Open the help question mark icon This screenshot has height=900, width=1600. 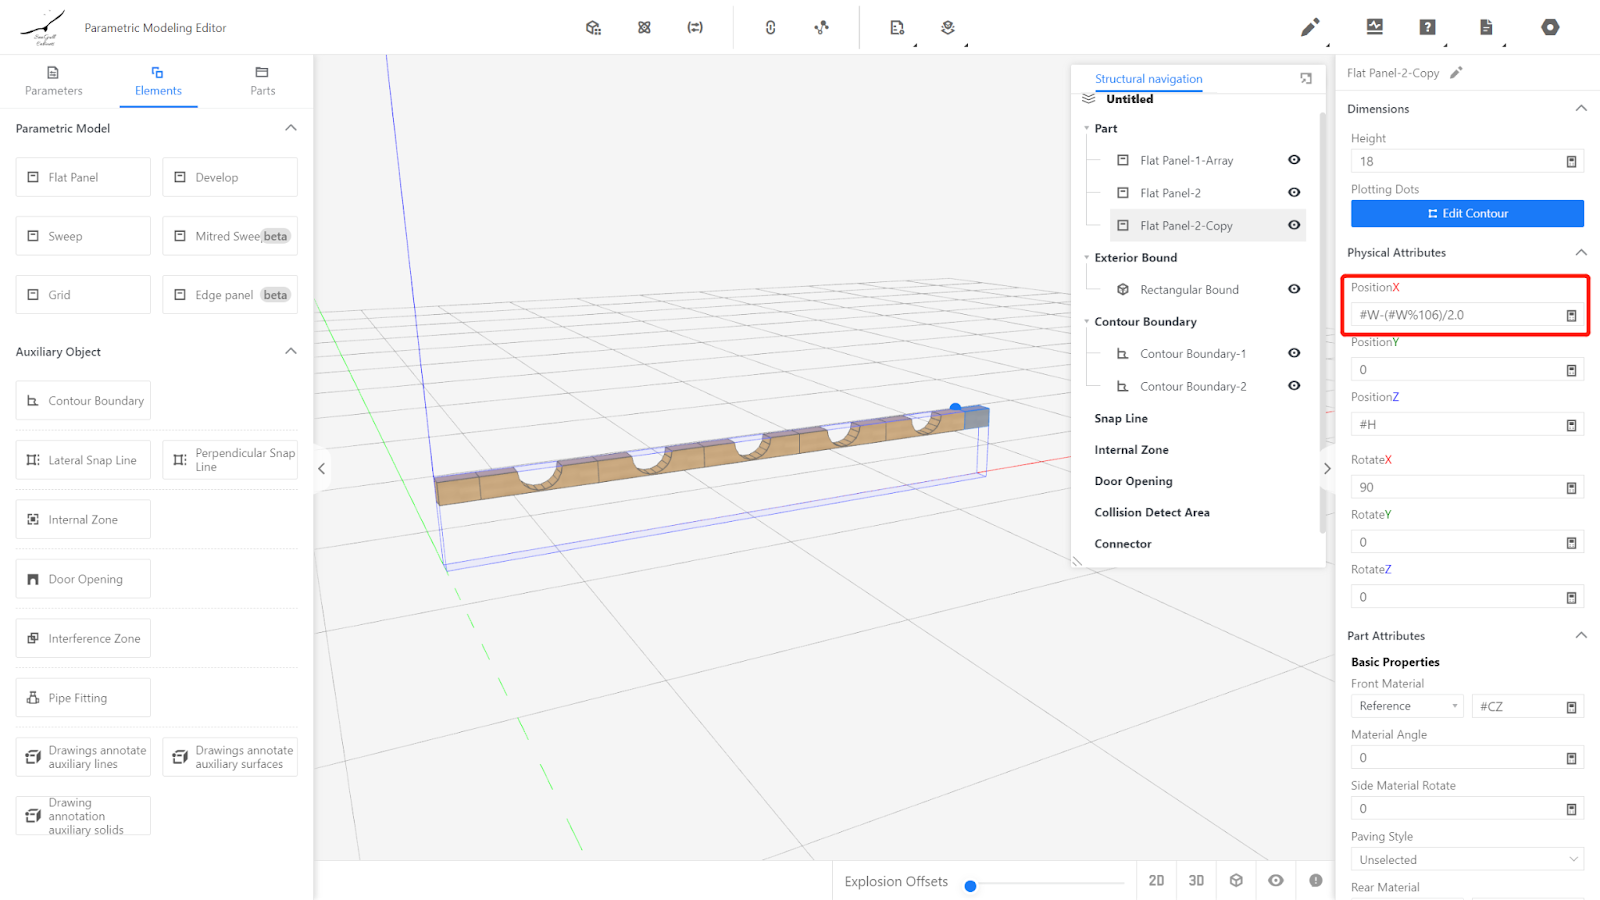click(1427, 28)
